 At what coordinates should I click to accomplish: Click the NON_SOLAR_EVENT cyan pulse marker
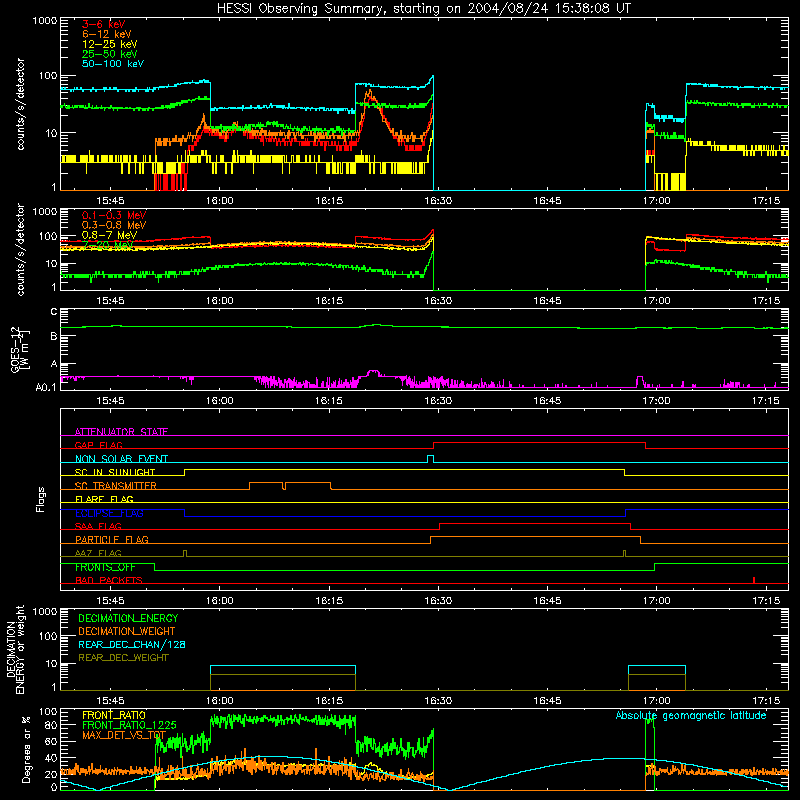tap(430, 459)
